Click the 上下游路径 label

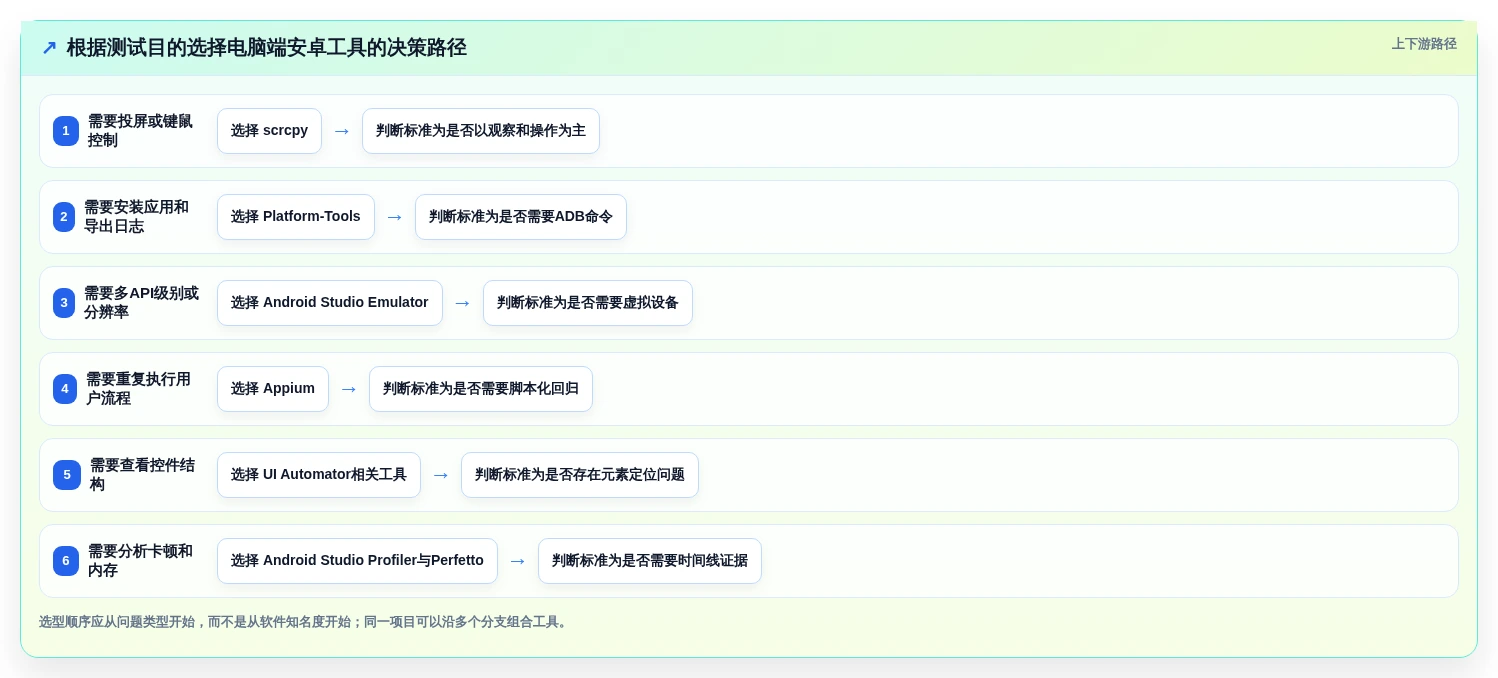pyautogui.click(x=1424, y=44)
